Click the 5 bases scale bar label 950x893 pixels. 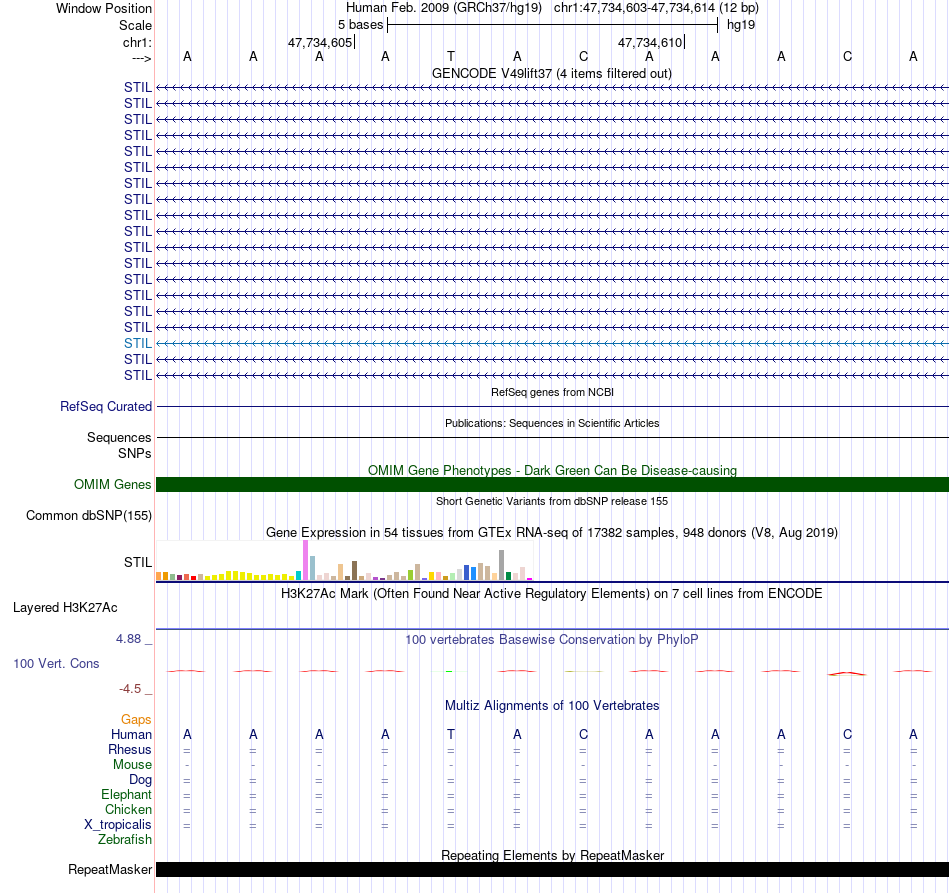coord(360,25)
